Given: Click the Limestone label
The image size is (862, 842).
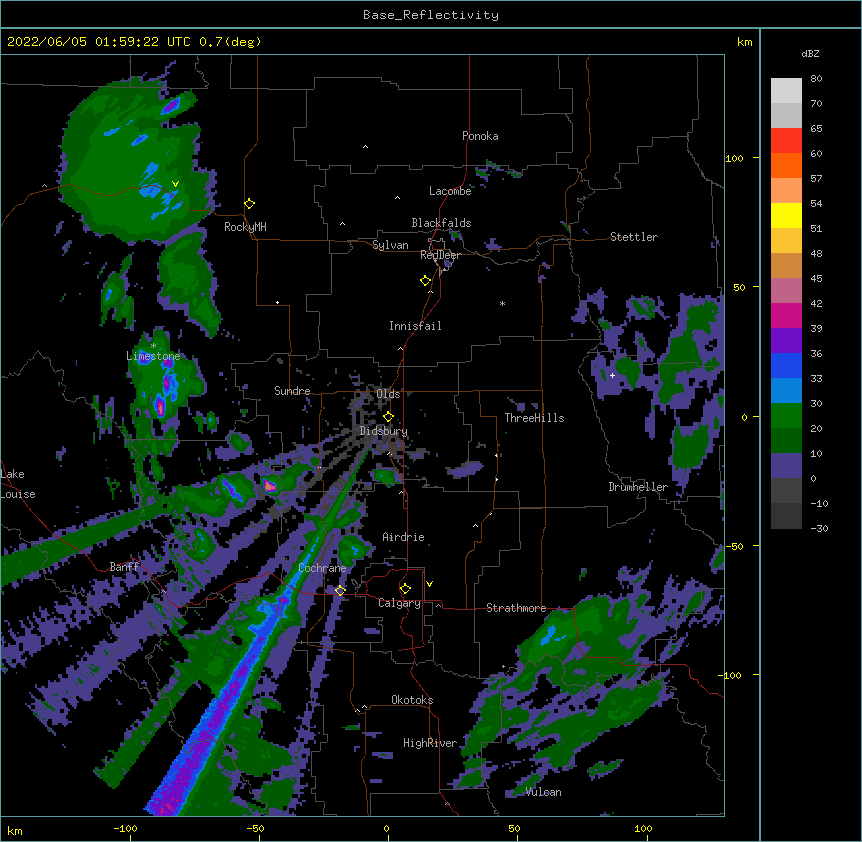Looking at the screenshot, I should point(153,356).
